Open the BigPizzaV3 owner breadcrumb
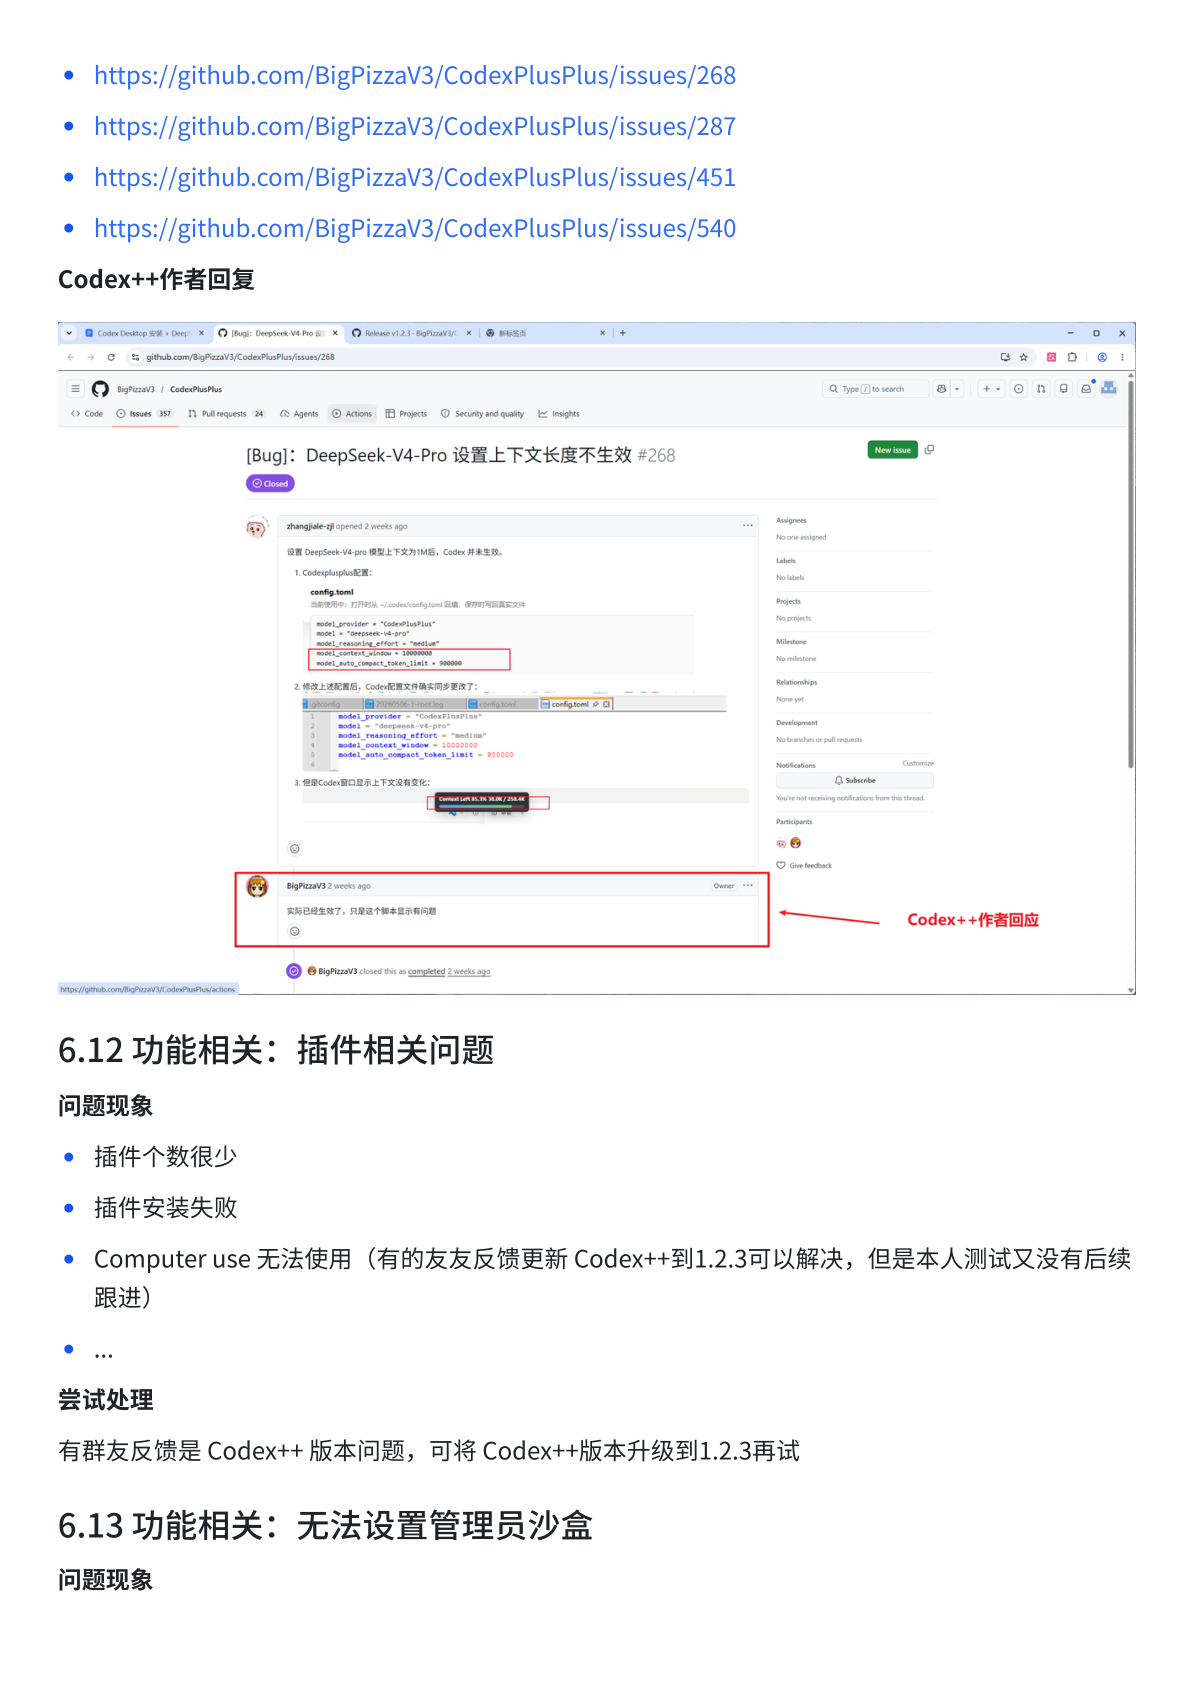The width and height of the screenshot is (1192, 1684). (136, 390)
